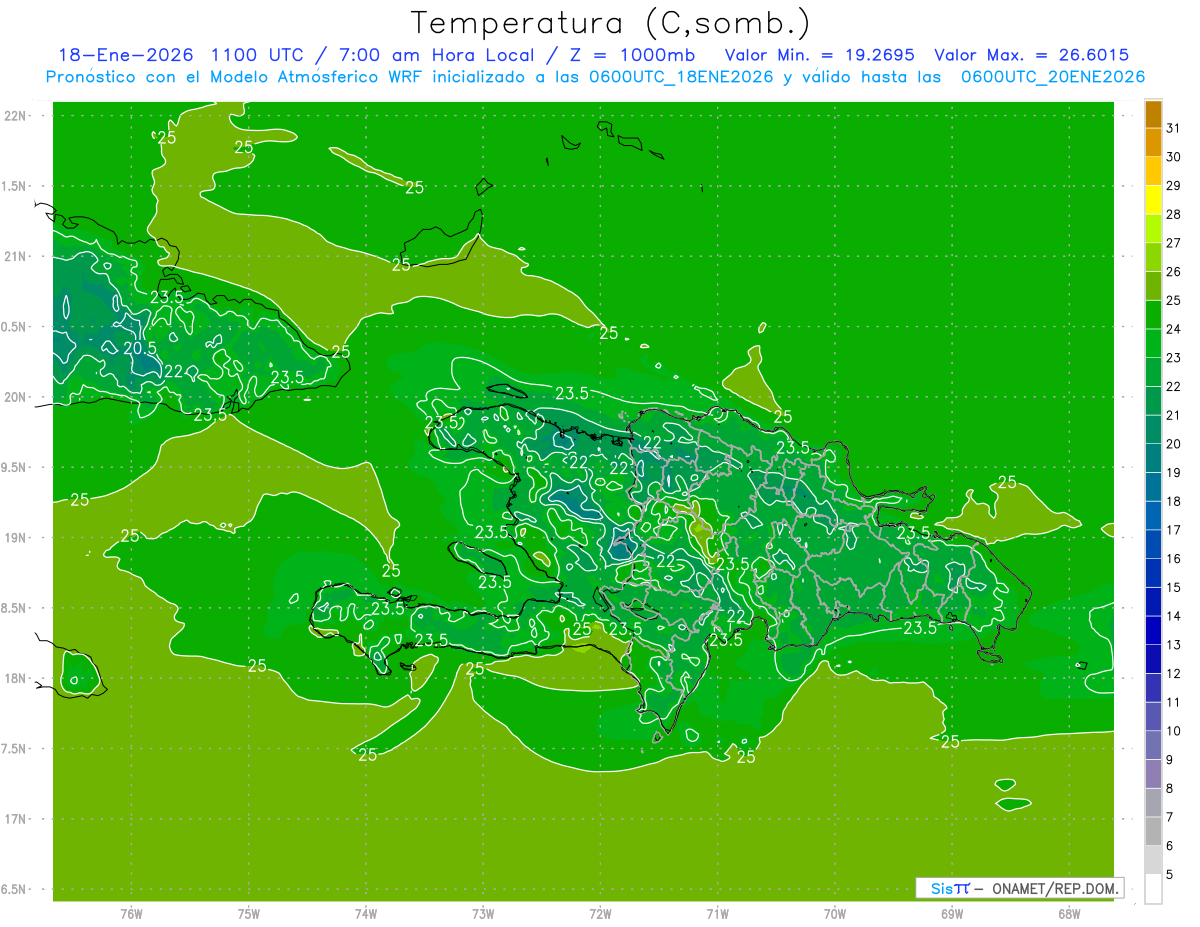
Task: Click the "70W" longitude axis label
Action: [x=834, y=913]
